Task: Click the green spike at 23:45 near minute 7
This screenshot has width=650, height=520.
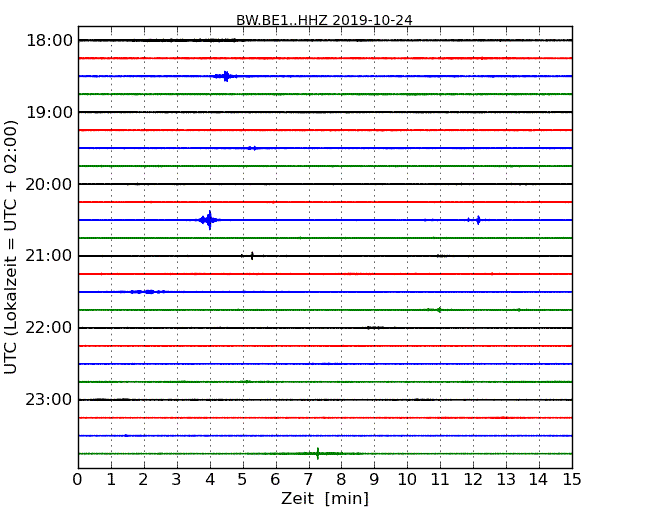Action: click(318, 454)
